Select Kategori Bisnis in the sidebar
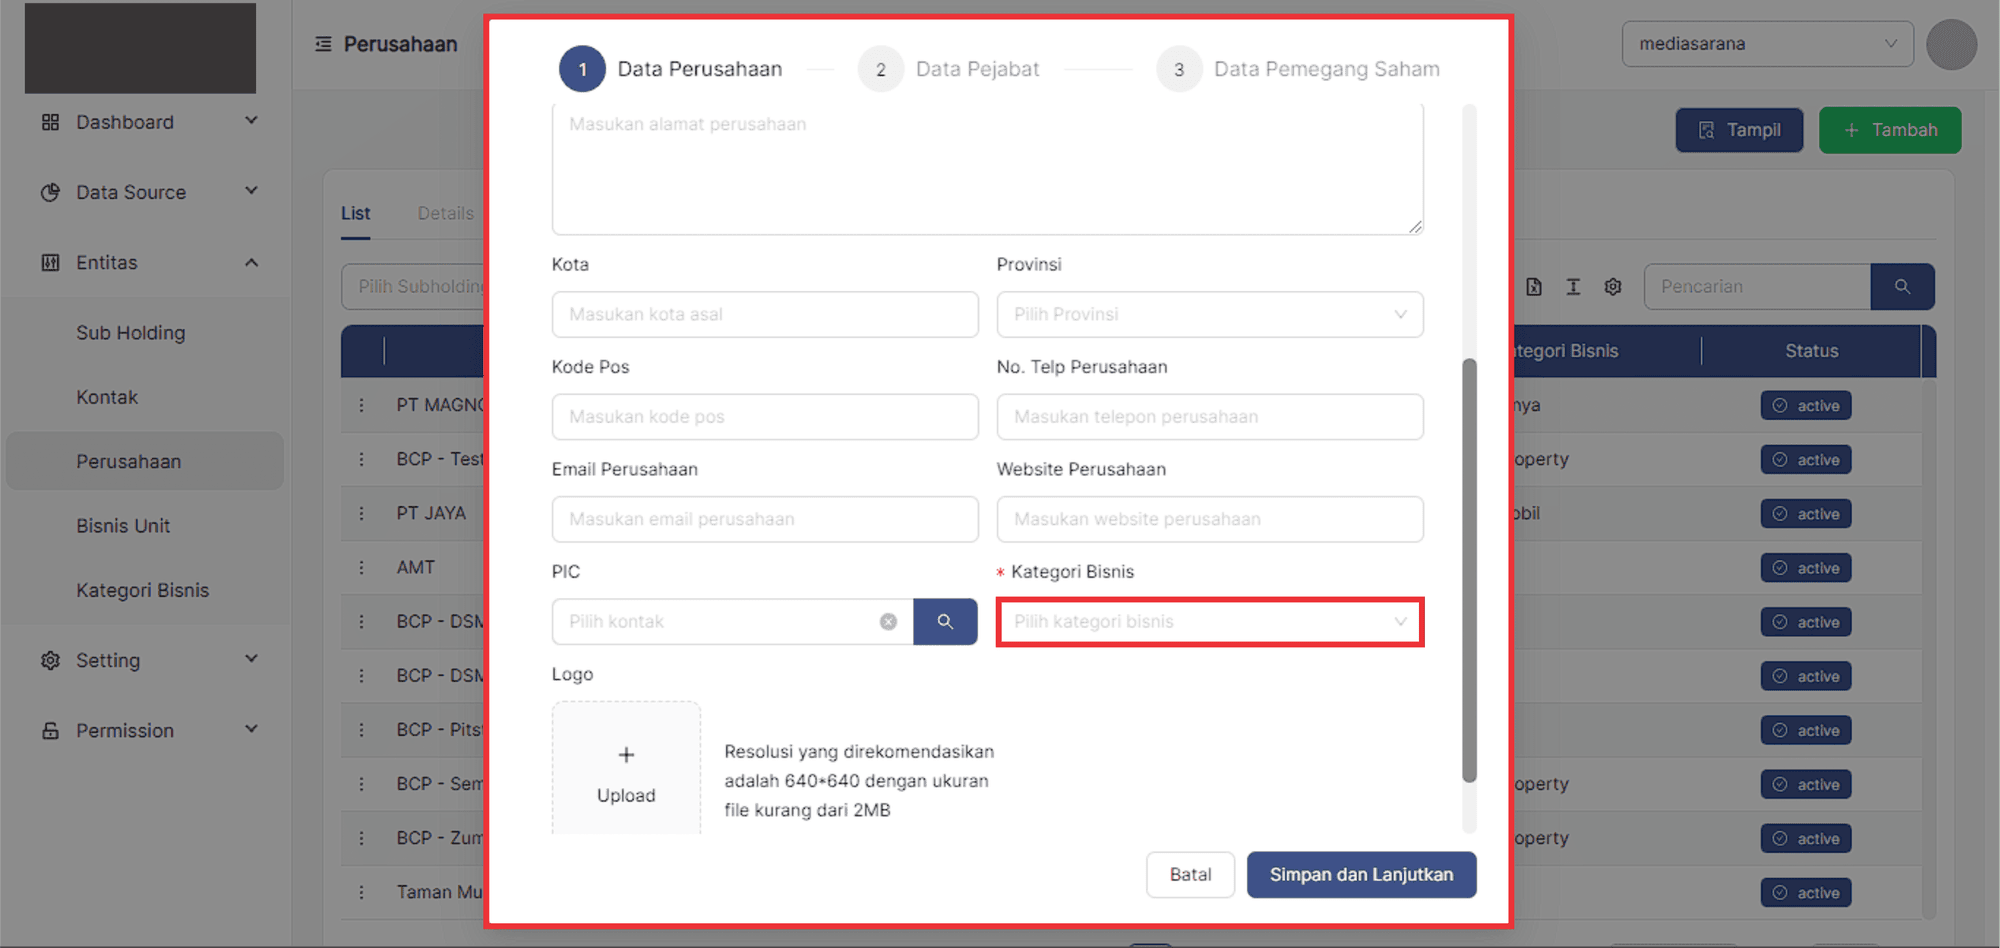Screen dimensions: 2000x948 (143, 590)
